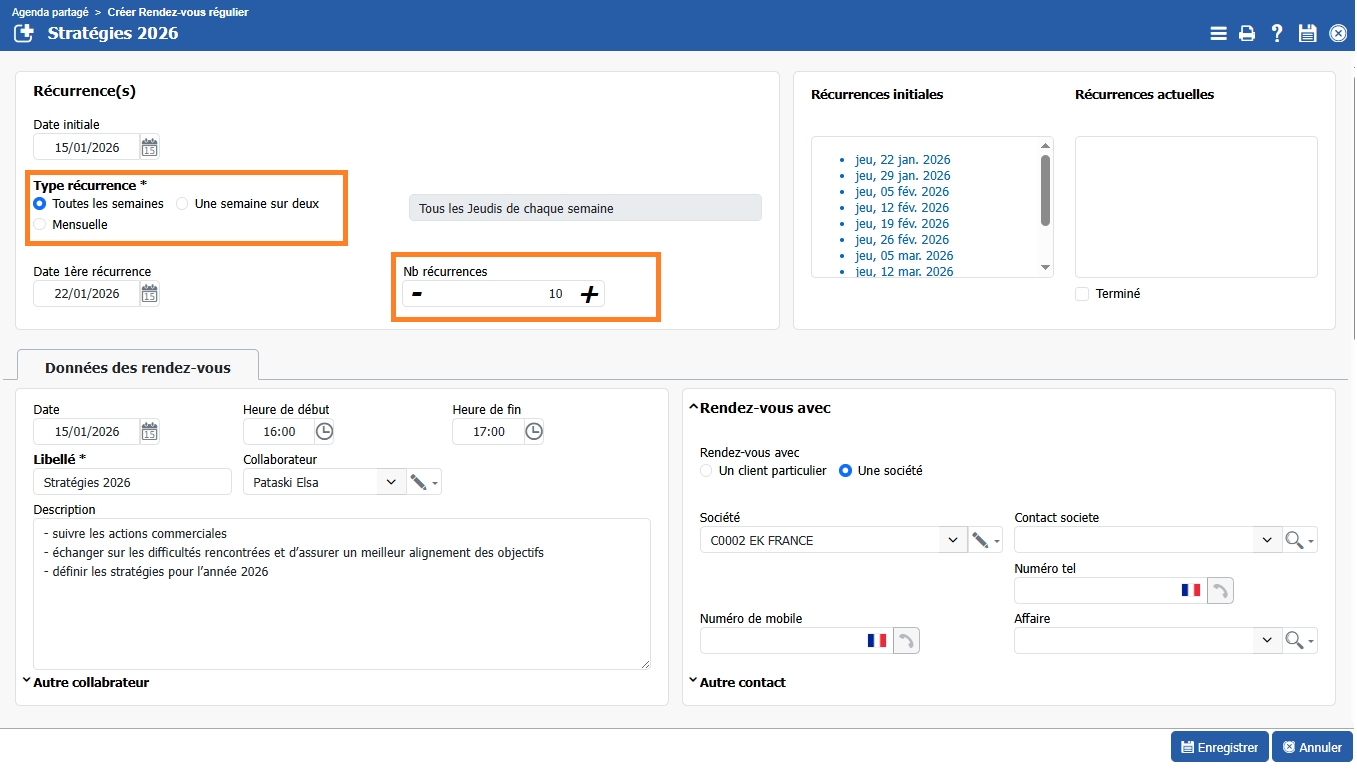Open the Société dropdown C0002 EK FRANCE
This screenshot has height=769, width=1357.
(x=951, y=540)
